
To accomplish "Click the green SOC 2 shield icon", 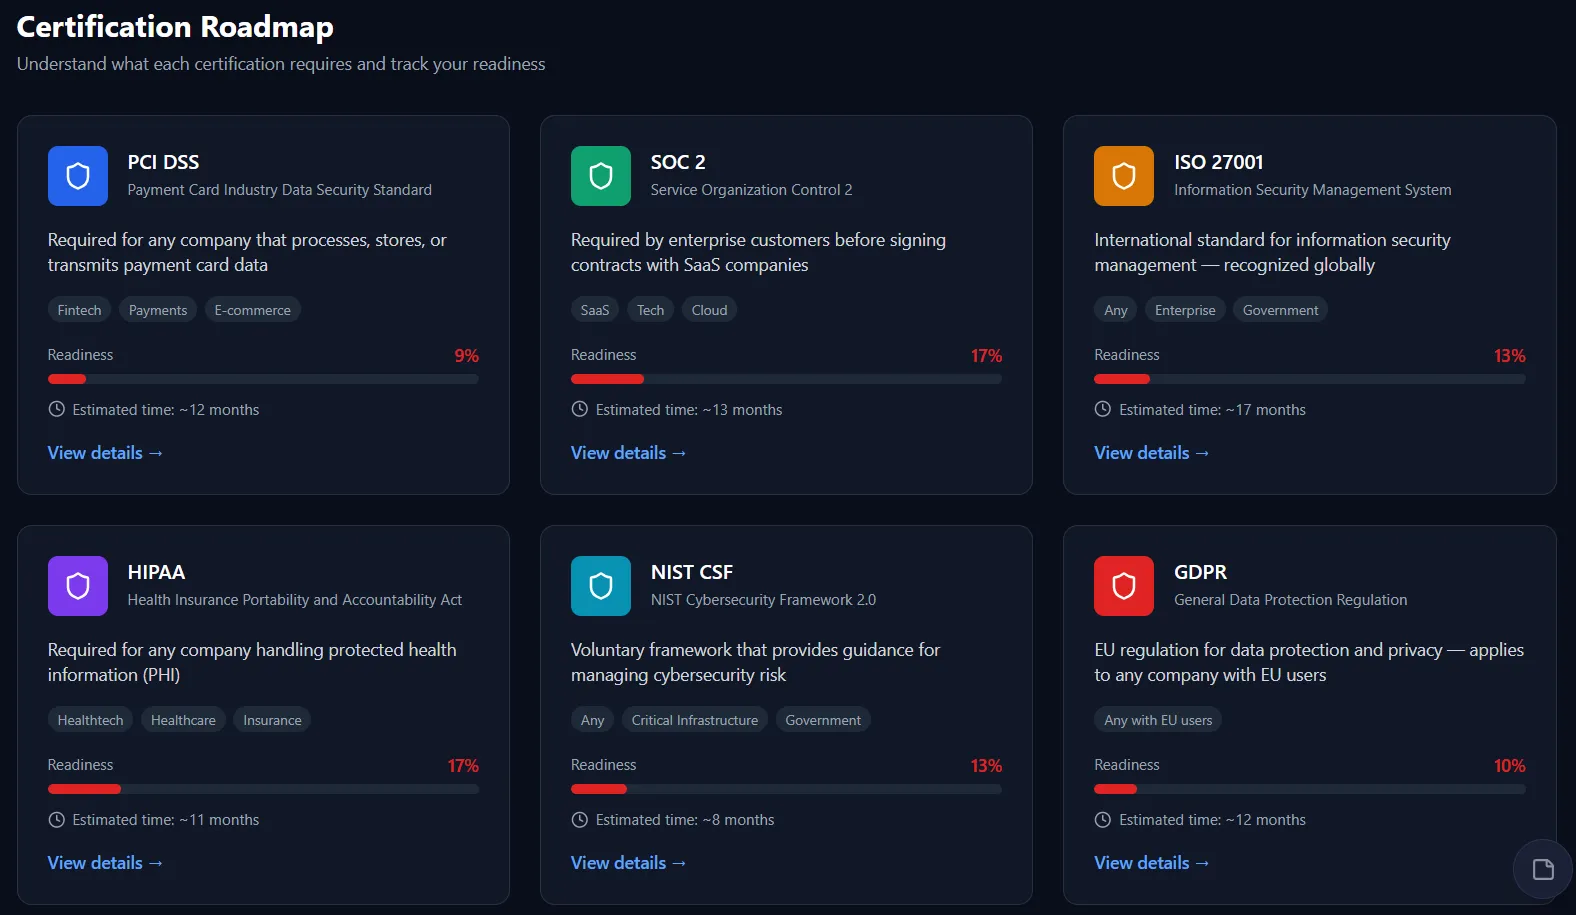I will 601,176.
